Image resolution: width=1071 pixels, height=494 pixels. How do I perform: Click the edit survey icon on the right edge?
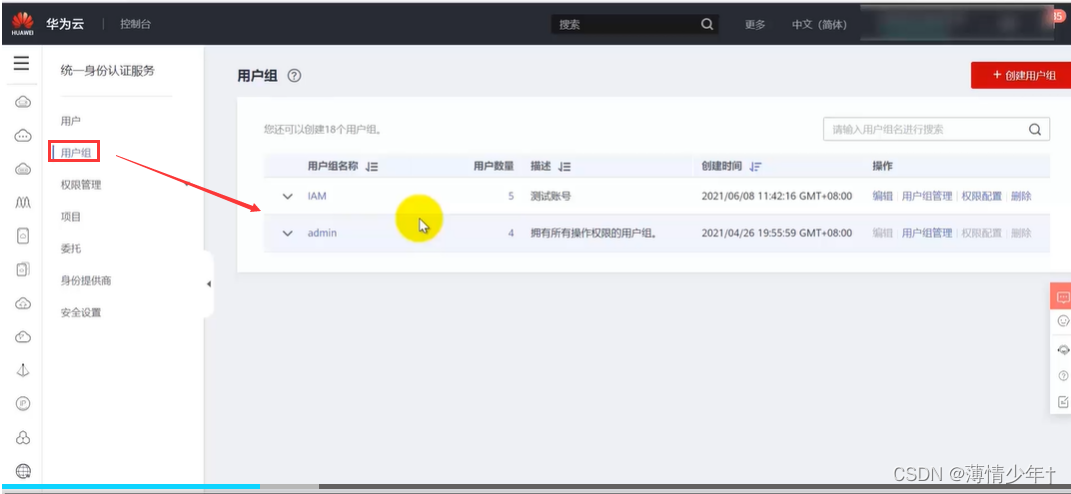pos(1063,402)
